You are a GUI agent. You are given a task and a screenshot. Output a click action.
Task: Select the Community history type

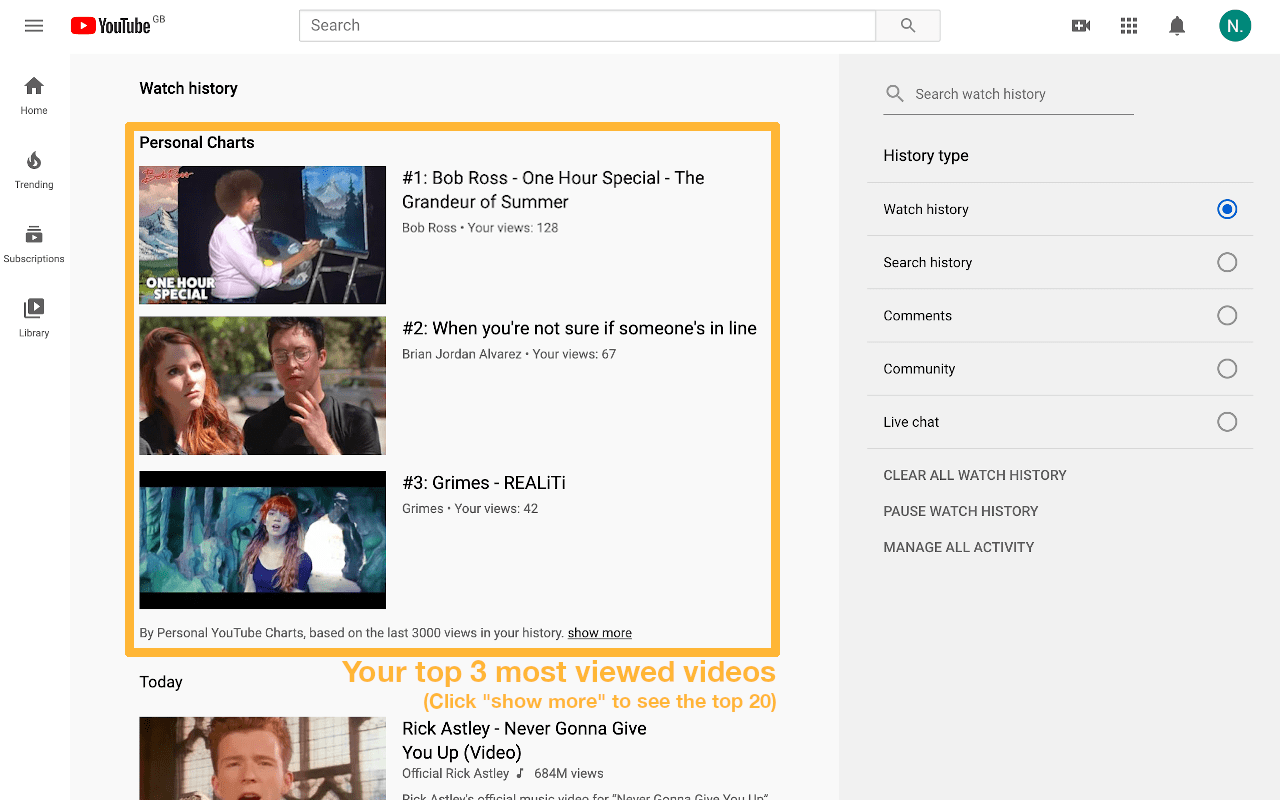(x=1227, y=368)
